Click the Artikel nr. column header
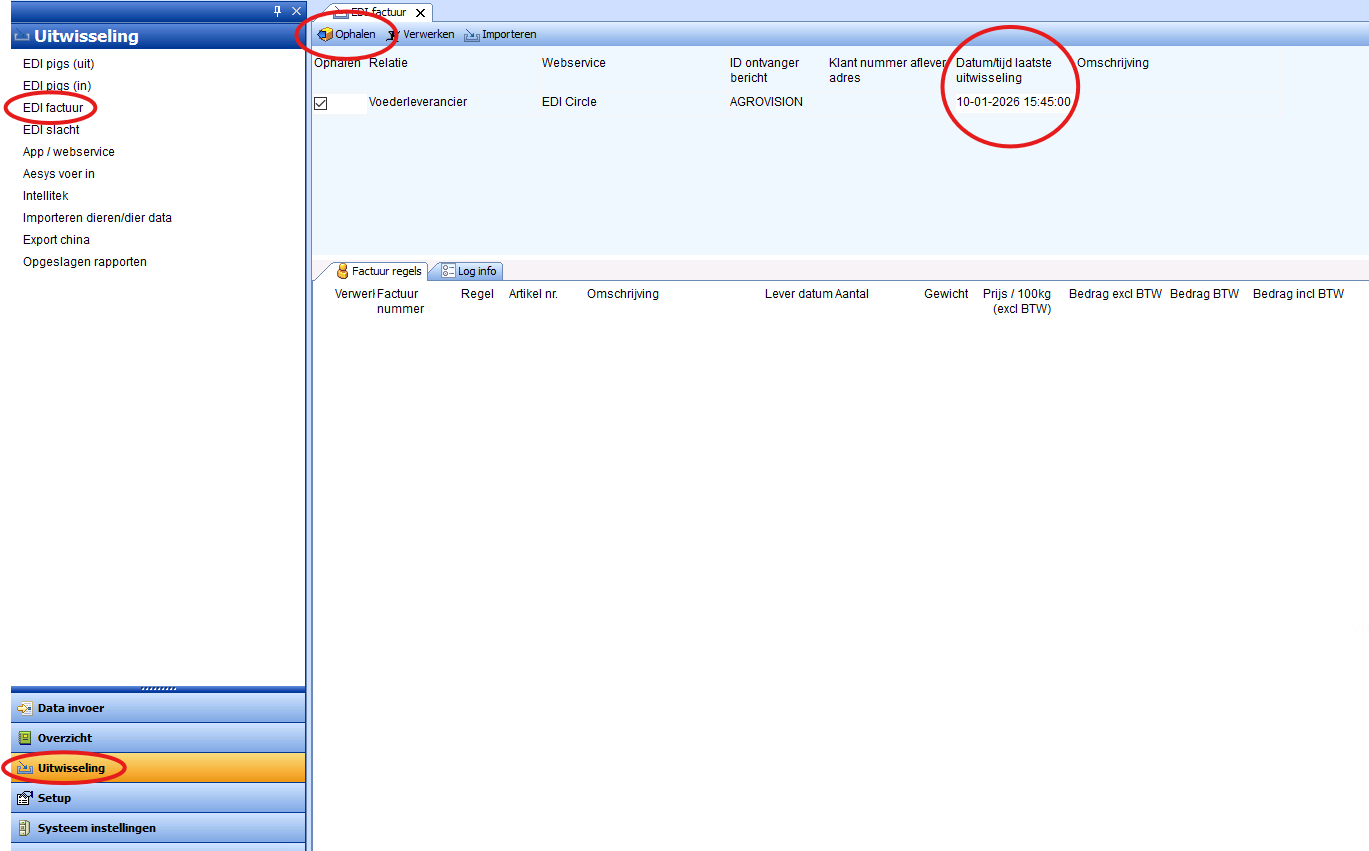1369x851 pixels. [x=533, y=294]
